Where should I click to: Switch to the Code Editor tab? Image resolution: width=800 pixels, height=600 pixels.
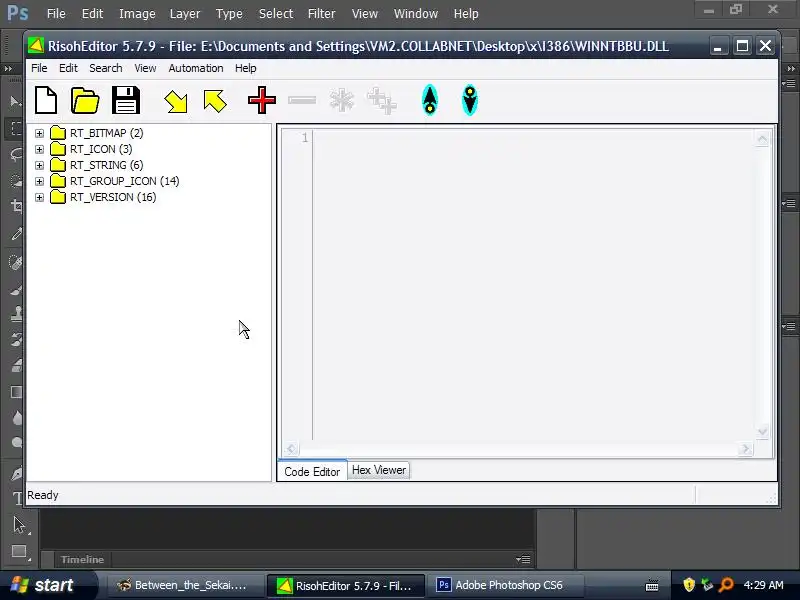(x=312, y=471)
